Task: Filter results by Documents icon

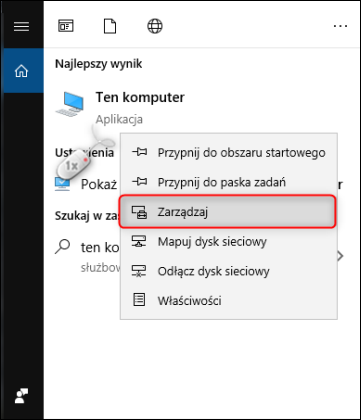Action: pyautogui.click(x=110, y=26)
